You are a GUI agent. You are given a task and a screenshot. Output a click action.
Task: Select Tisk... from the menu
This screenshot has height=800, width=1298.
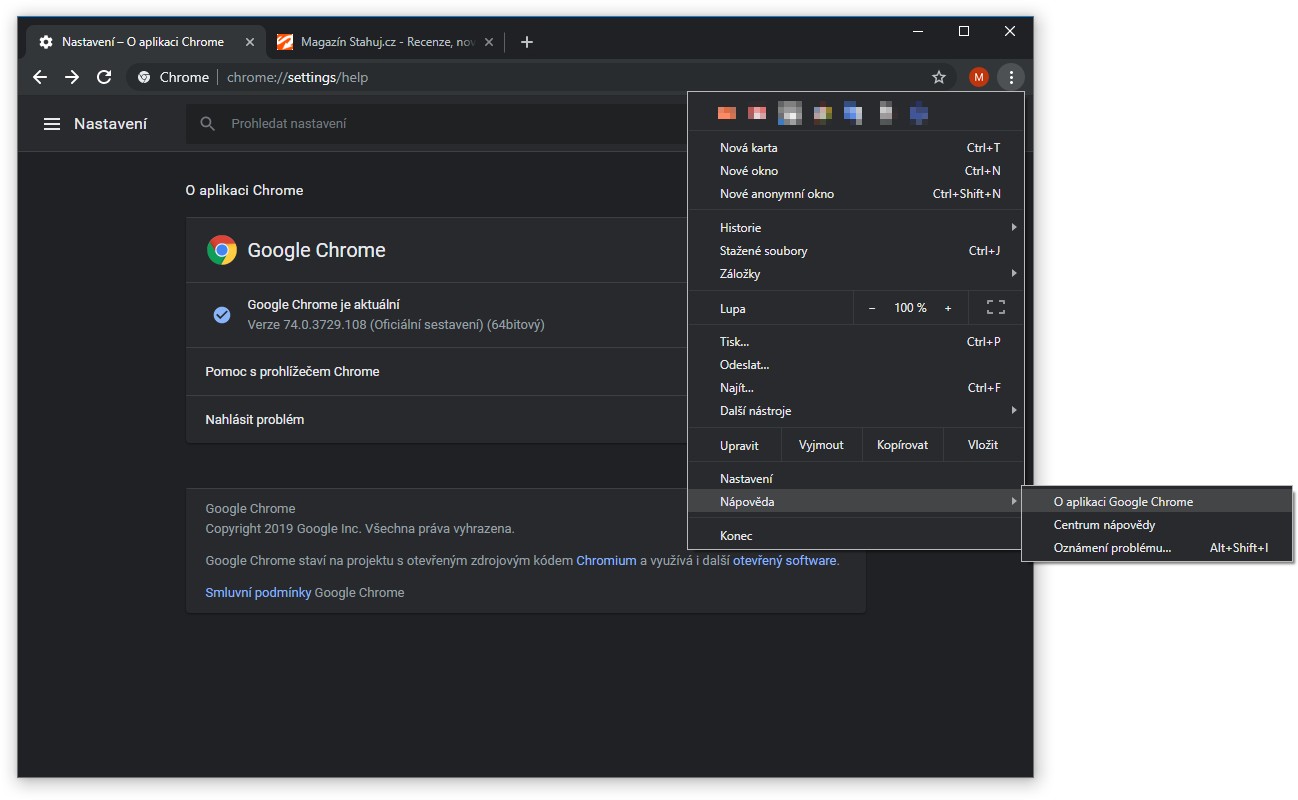pyautogui.click(x=856, y=342)
